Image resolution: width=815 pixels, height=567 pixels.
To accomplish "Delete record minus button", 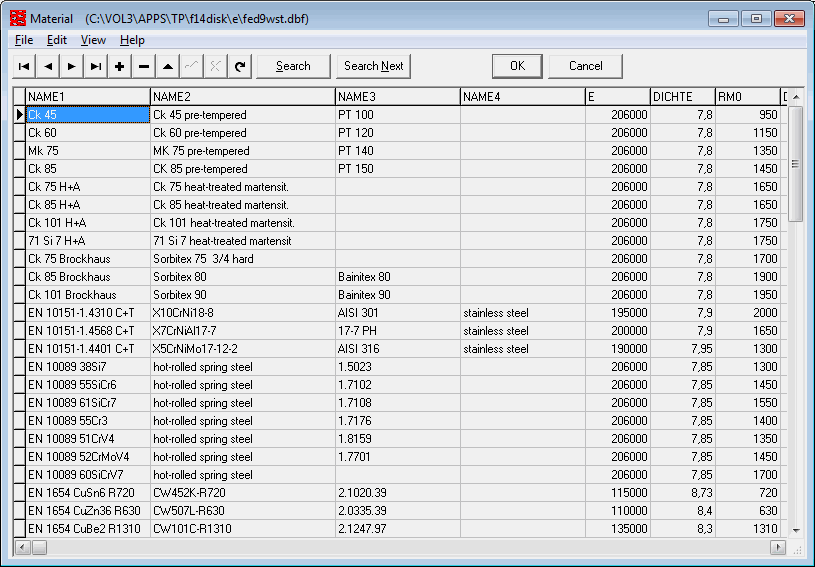I will pyautogui.click(x=144, y=66).
